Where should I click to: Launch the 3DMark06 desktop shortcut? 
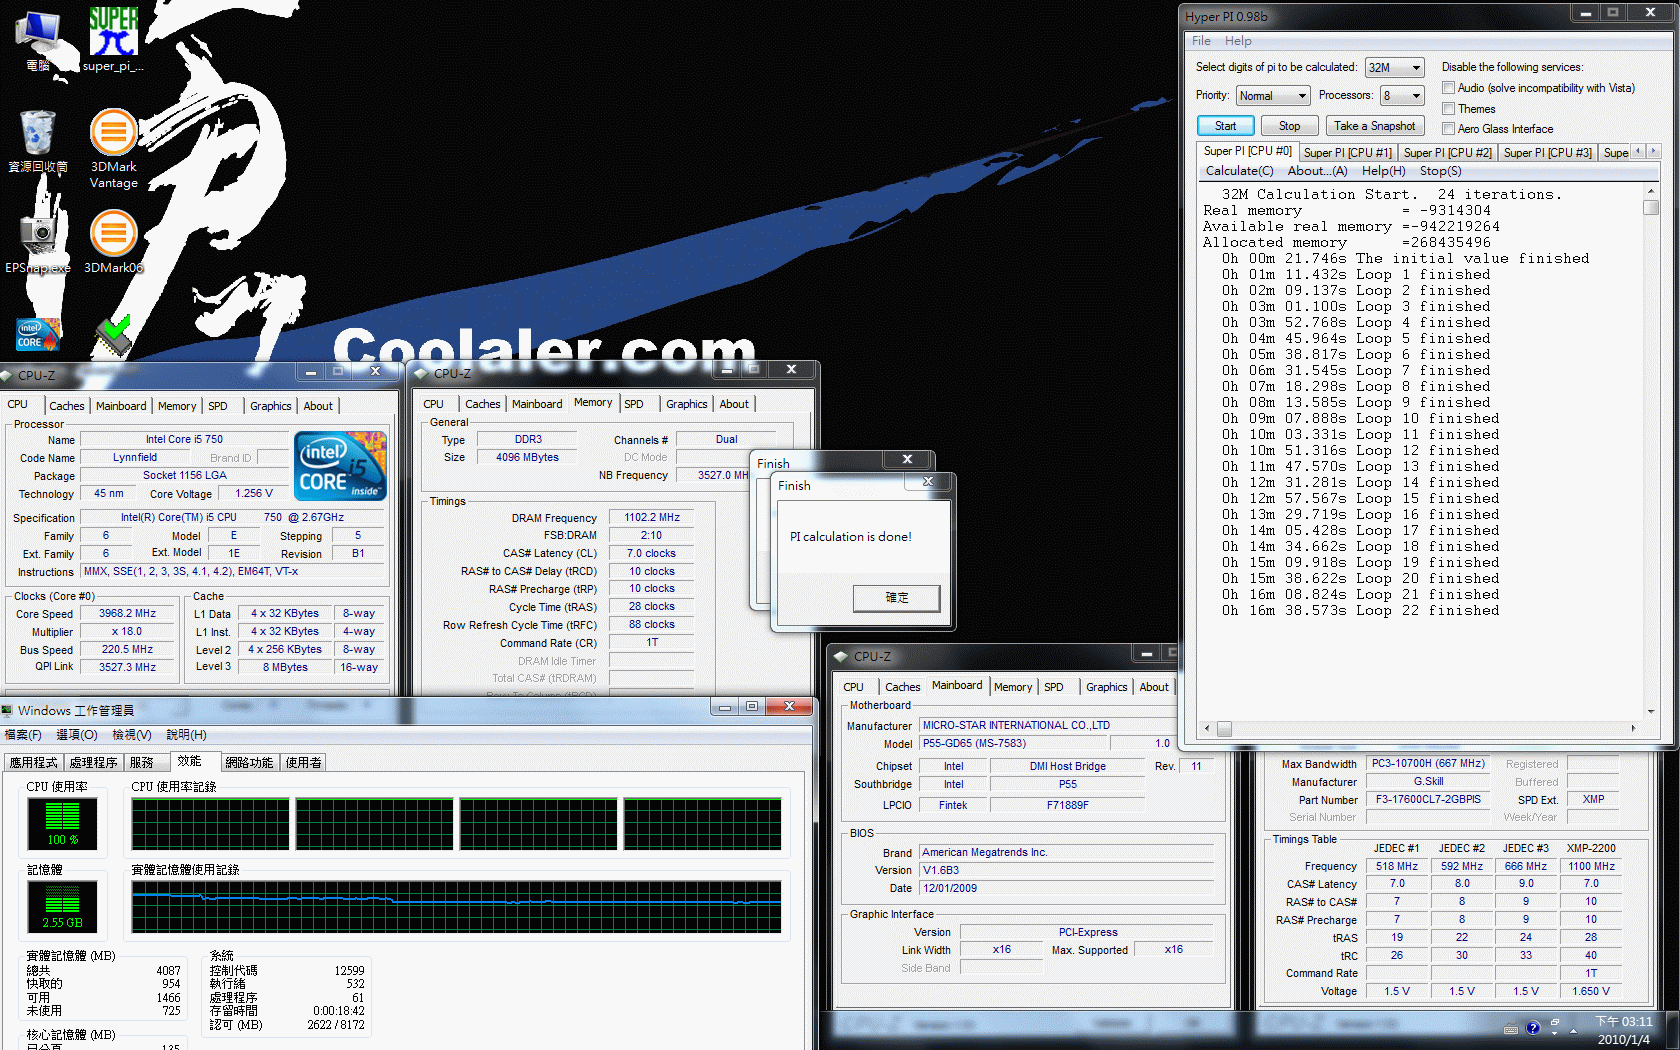click(x=114, y=240)
